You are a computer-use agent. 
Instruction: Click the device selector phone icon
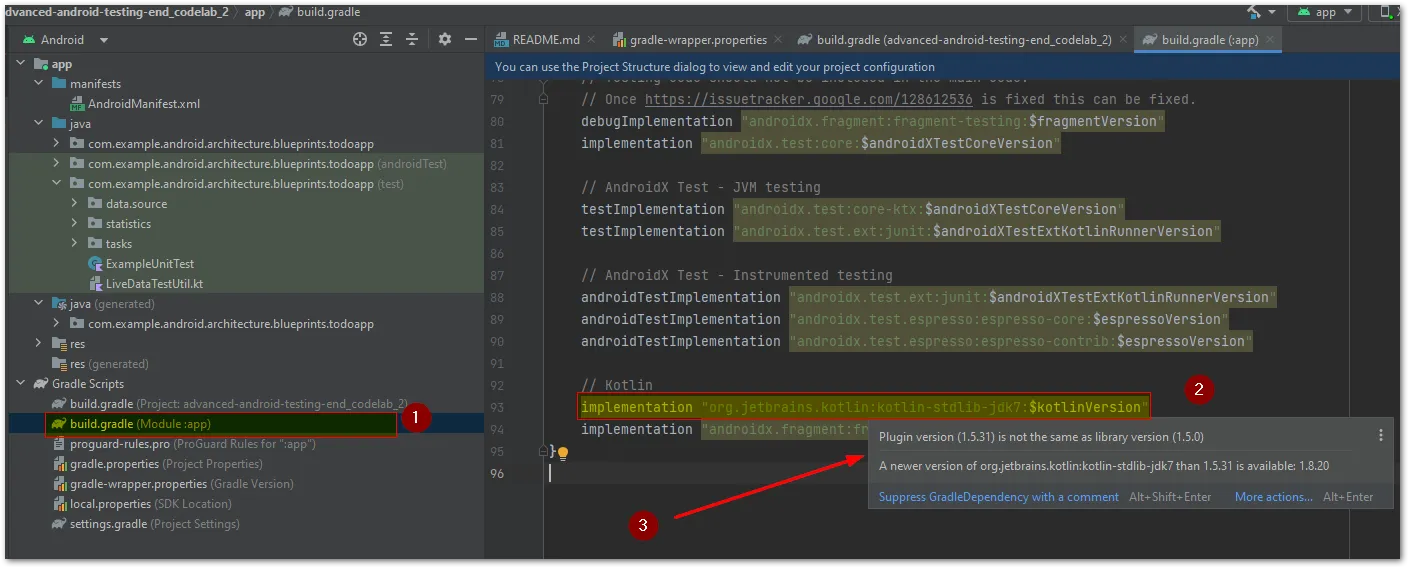[x=1388, y=12]
